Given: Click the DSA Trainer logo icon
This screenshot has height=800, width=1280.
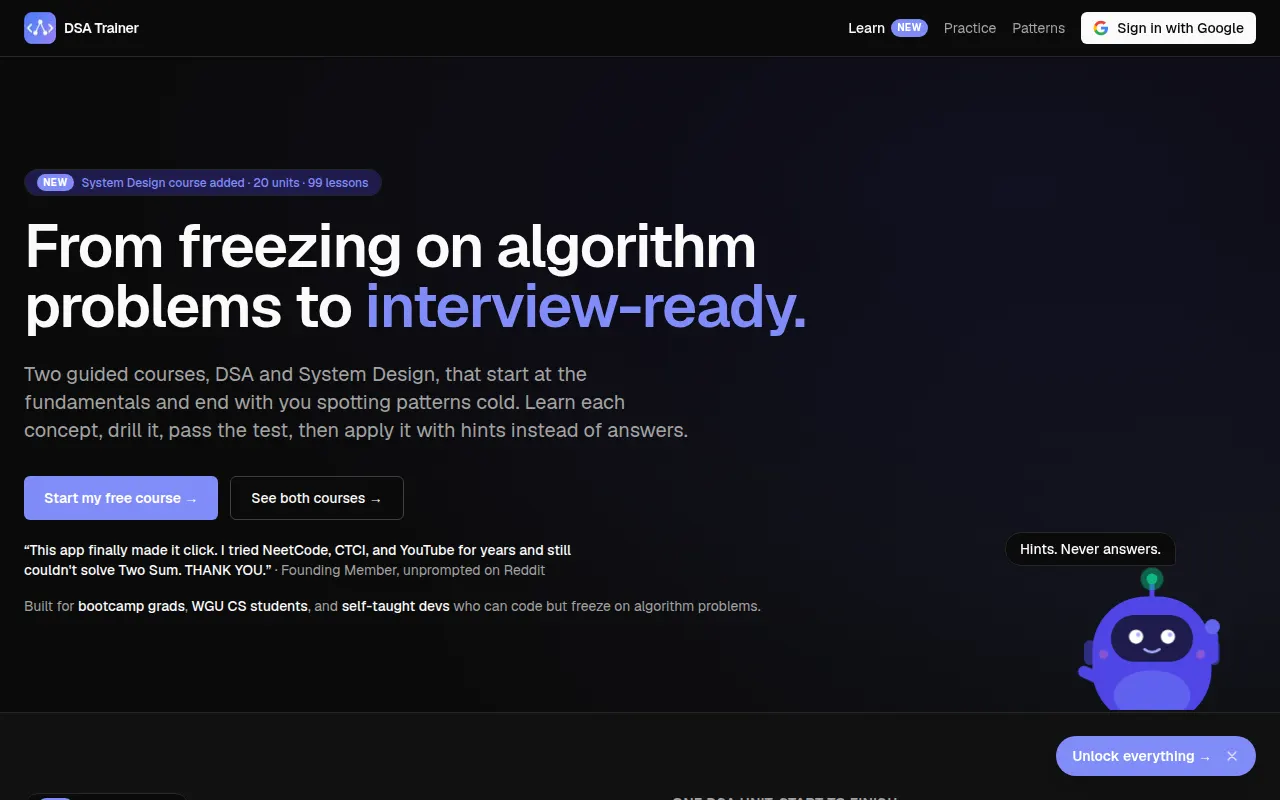Looking at the screenshot, I should (40, 28).
